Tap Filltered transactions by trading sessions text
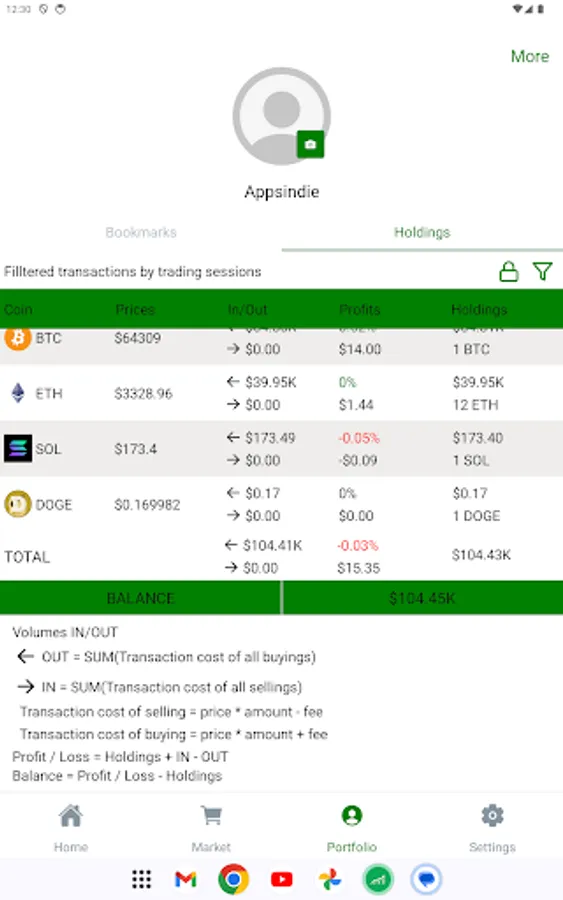 133,271
